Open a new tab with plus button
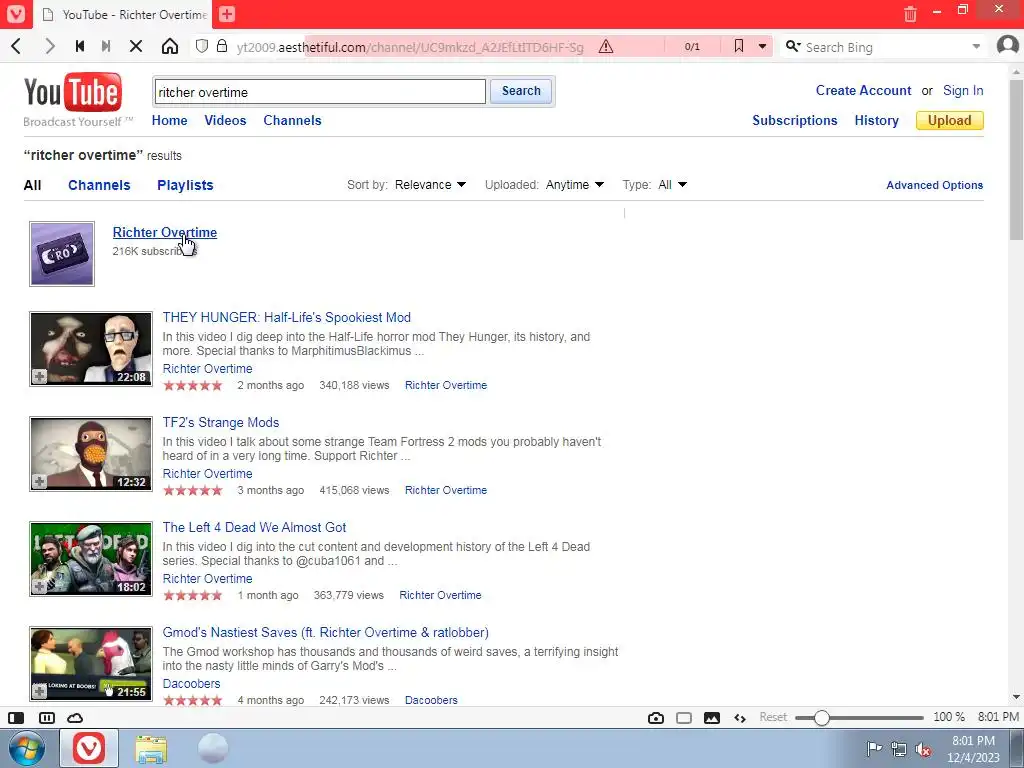The width and height of the screenshot is (1024, 768). tap(227, 14)
